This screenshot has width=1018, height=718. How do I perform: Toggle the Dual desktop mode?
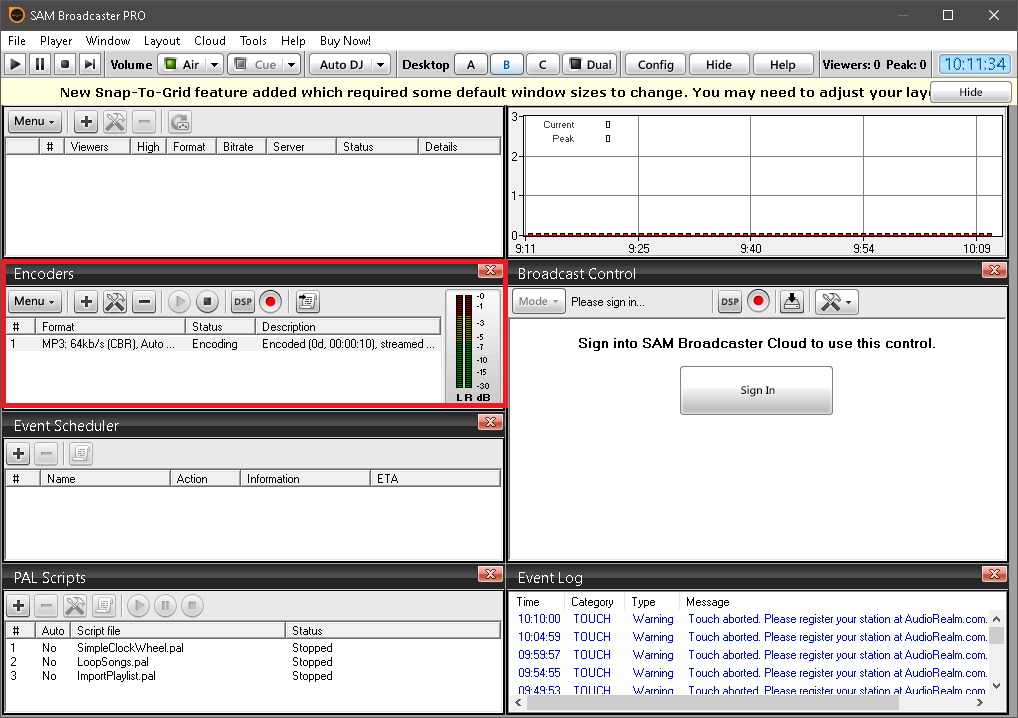[x=591, y=64]
